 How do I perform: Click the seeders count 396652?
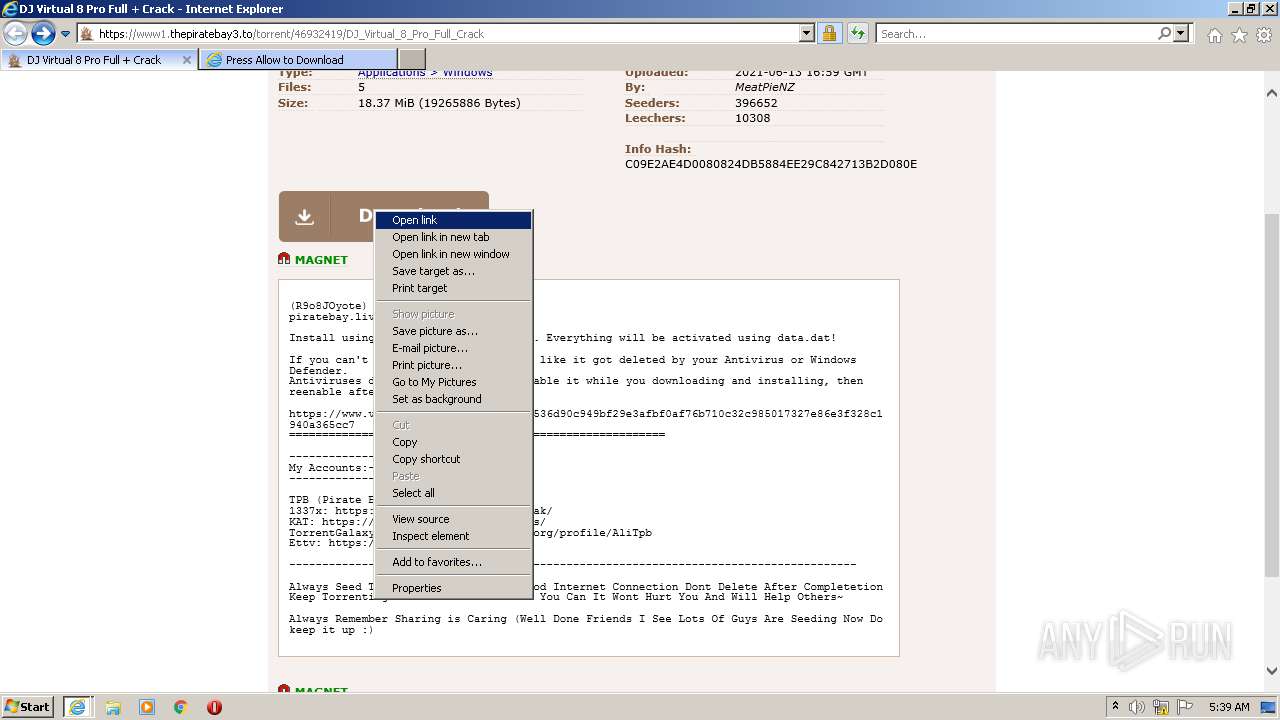[756, 103]
